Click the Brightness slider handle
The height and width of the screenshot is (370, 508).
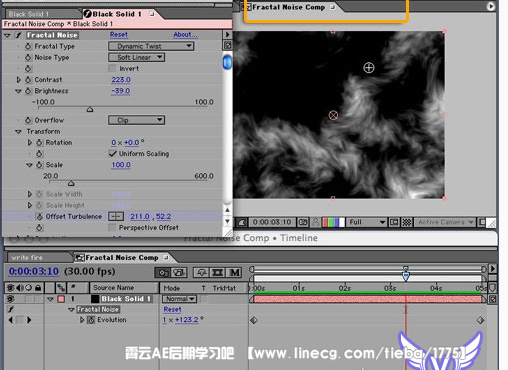tap(90, 110)
